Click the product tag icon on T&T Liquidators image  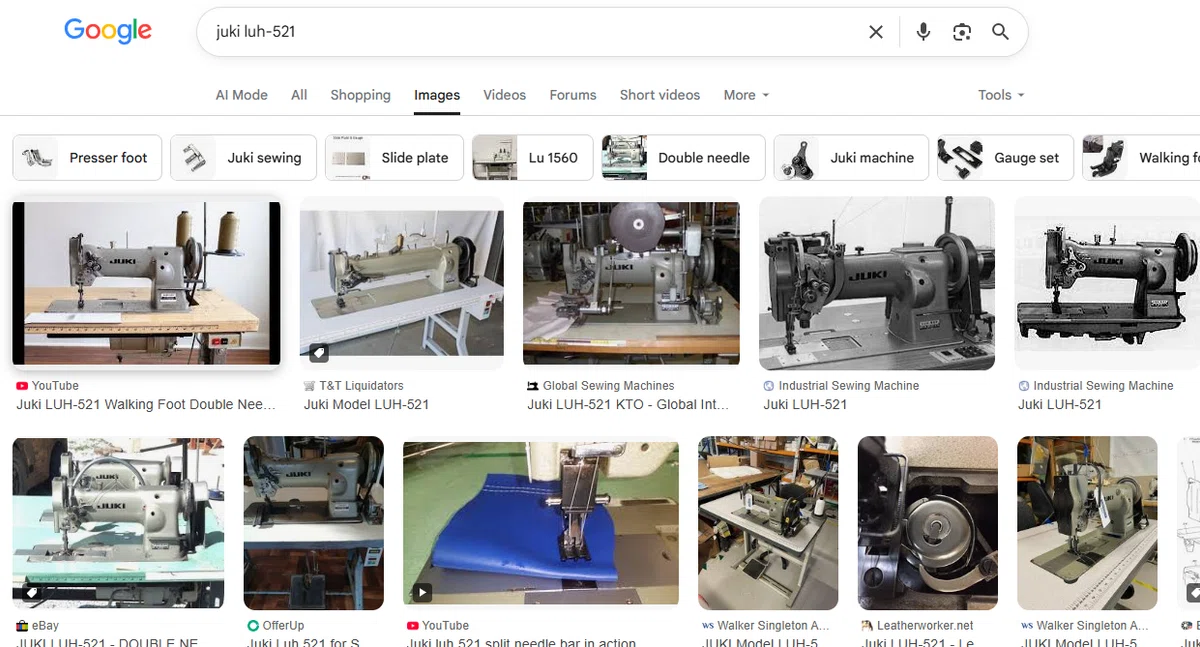click(x=318, y=353)
